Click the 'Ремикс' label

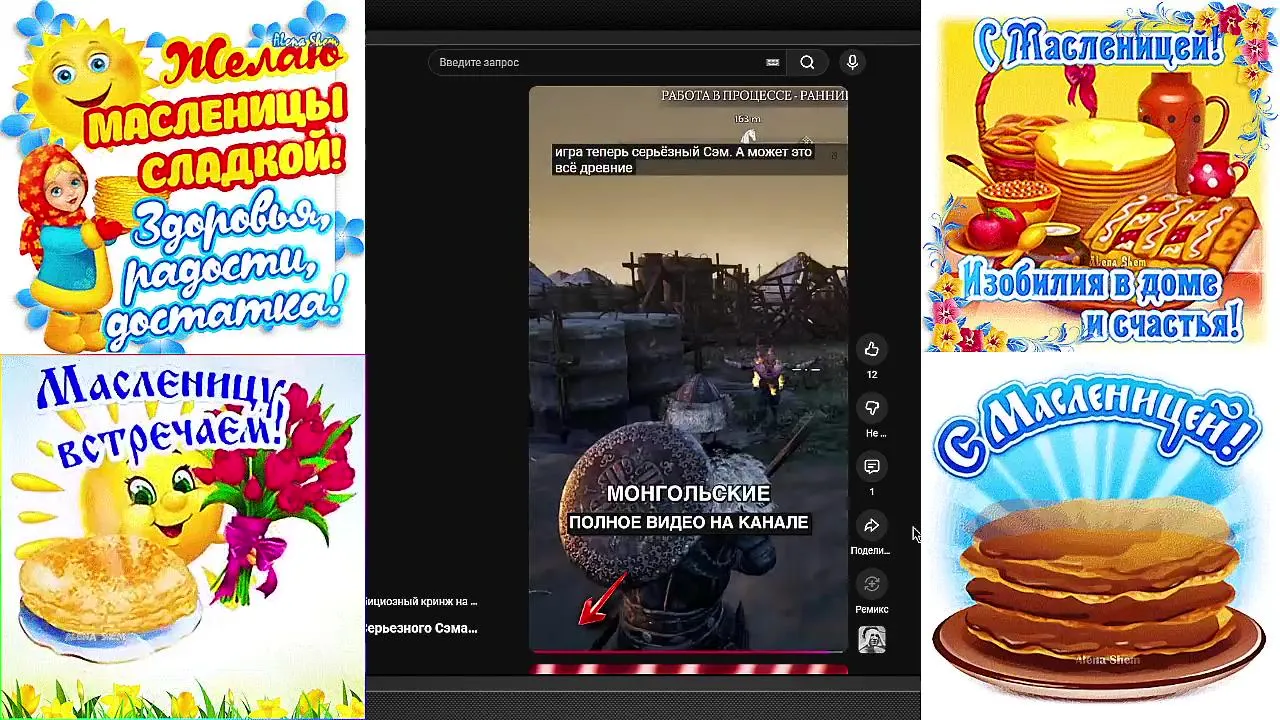[x=872, y=609]
